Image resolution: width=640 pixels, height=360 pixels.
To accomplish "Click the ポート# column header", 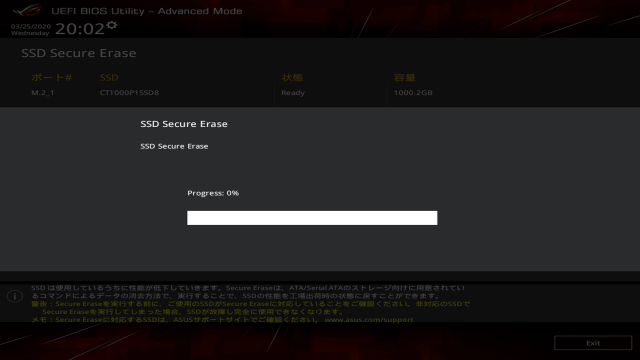I will point(52,78).
